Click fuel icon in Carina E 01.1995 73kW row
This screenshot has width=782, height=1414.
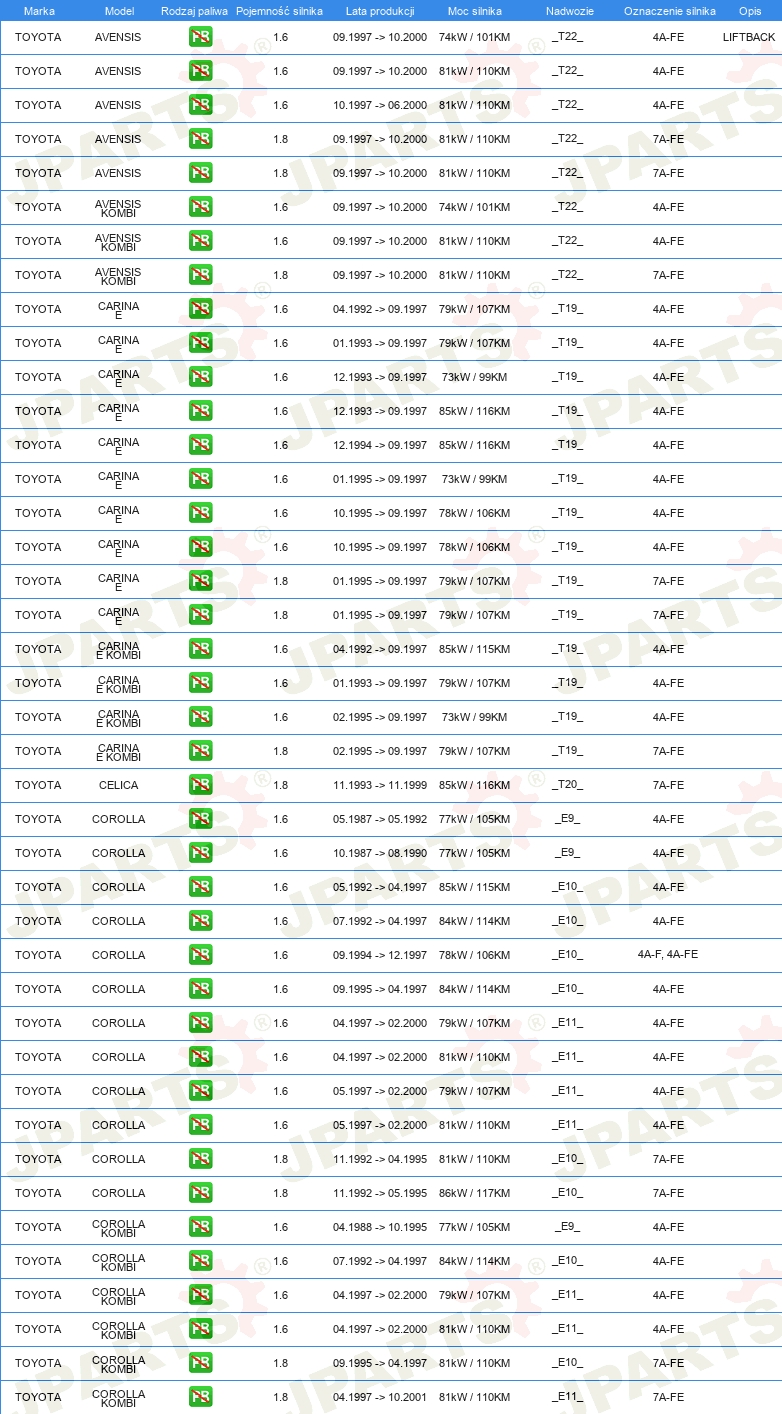click(200, 479)
